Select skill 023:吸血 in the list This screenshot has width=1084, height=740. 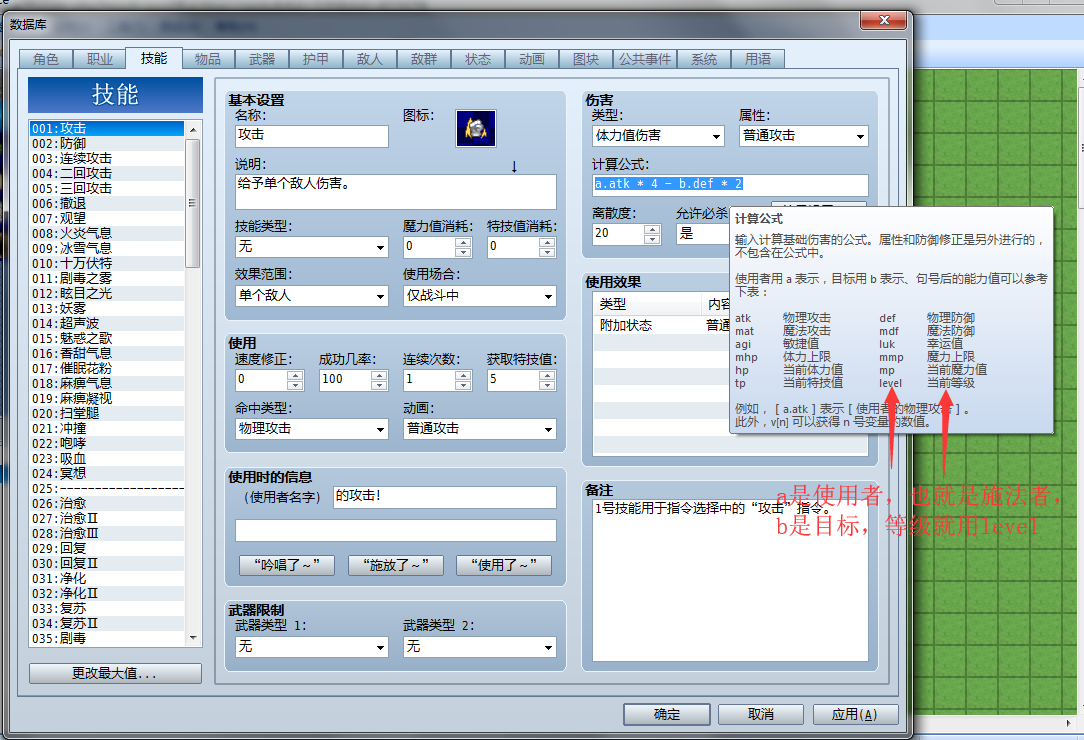pos(107,459)
